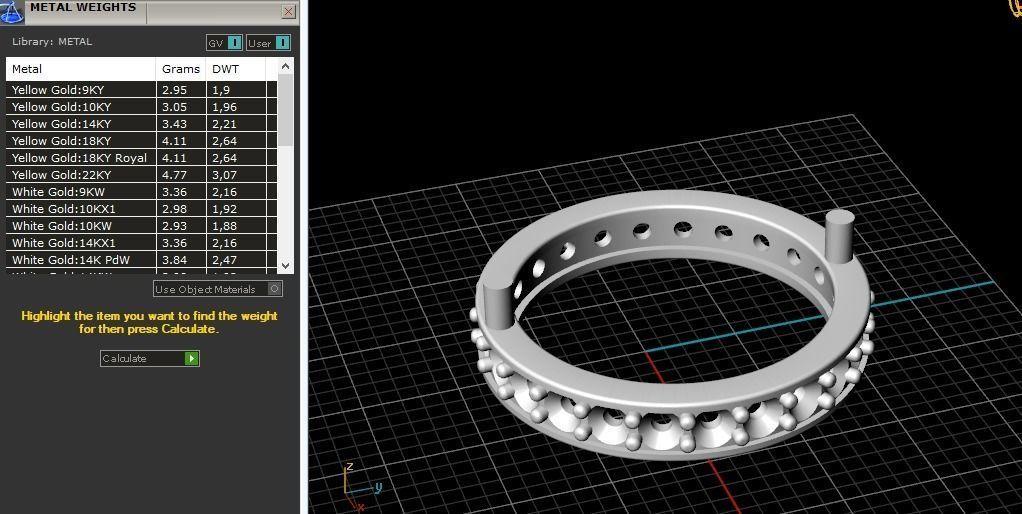Screen dimensions: 1022x514
Task: Select the Yellow Gold:18KY Royal row
Action: click(x=141, y=158)
